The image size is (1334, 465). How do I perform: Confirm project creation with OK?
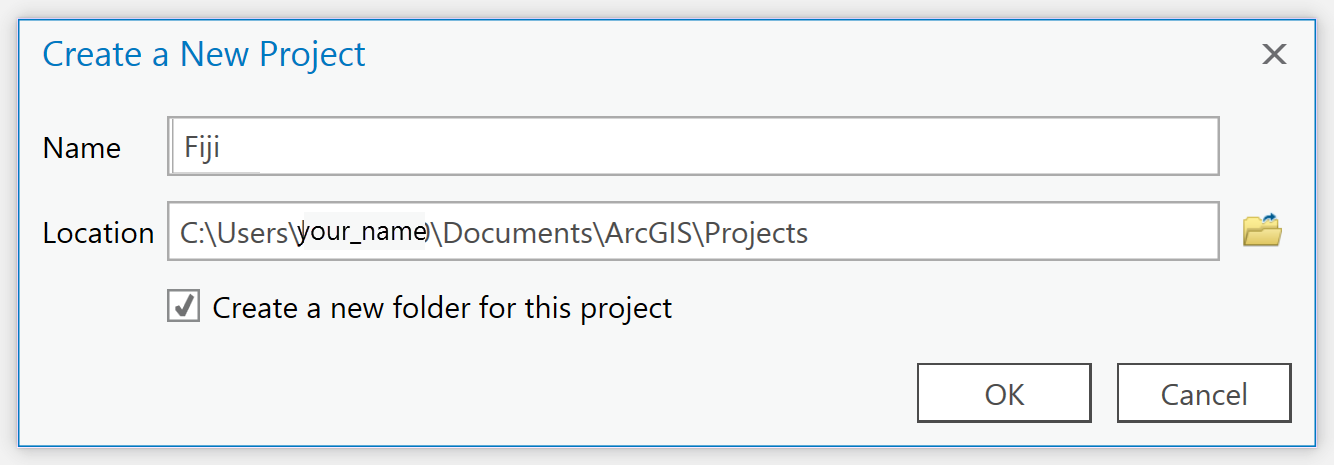coord(1003,393)
